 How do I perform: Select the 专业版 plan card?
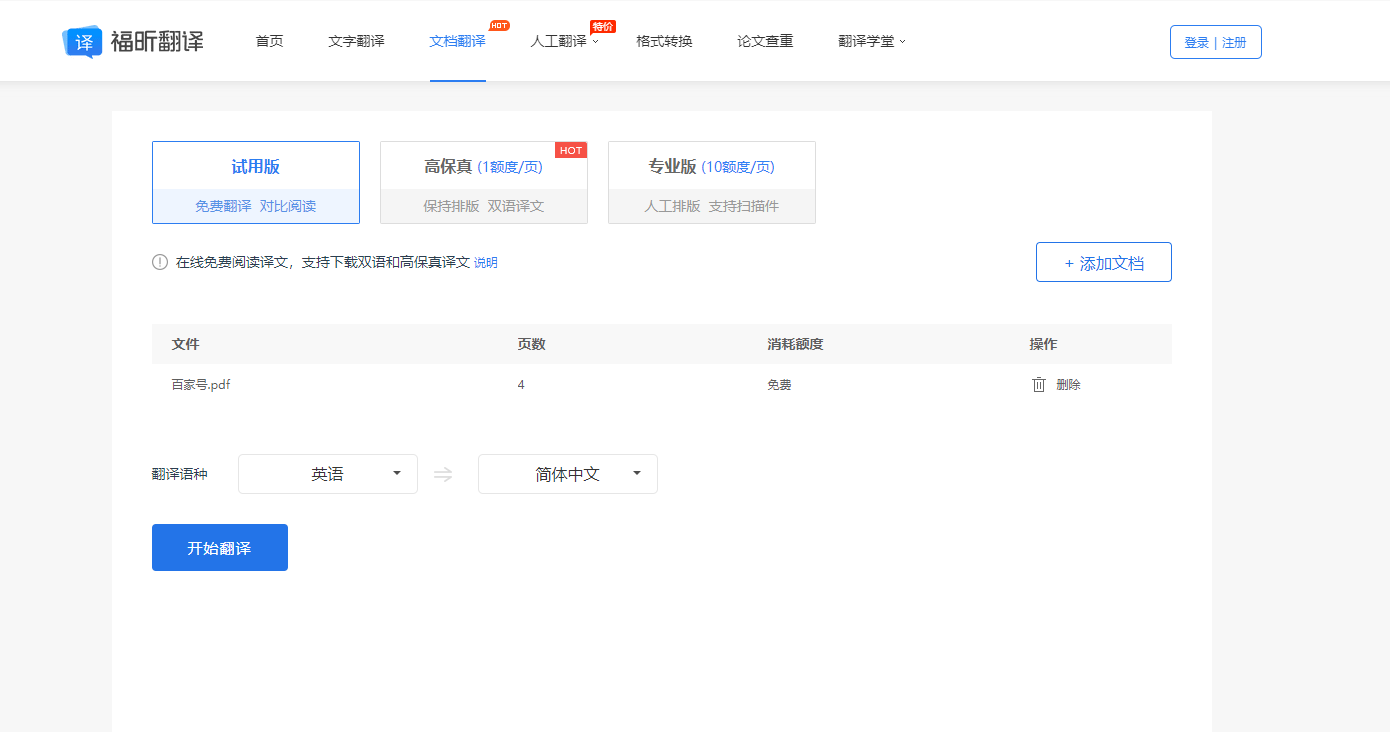point(712,182)
